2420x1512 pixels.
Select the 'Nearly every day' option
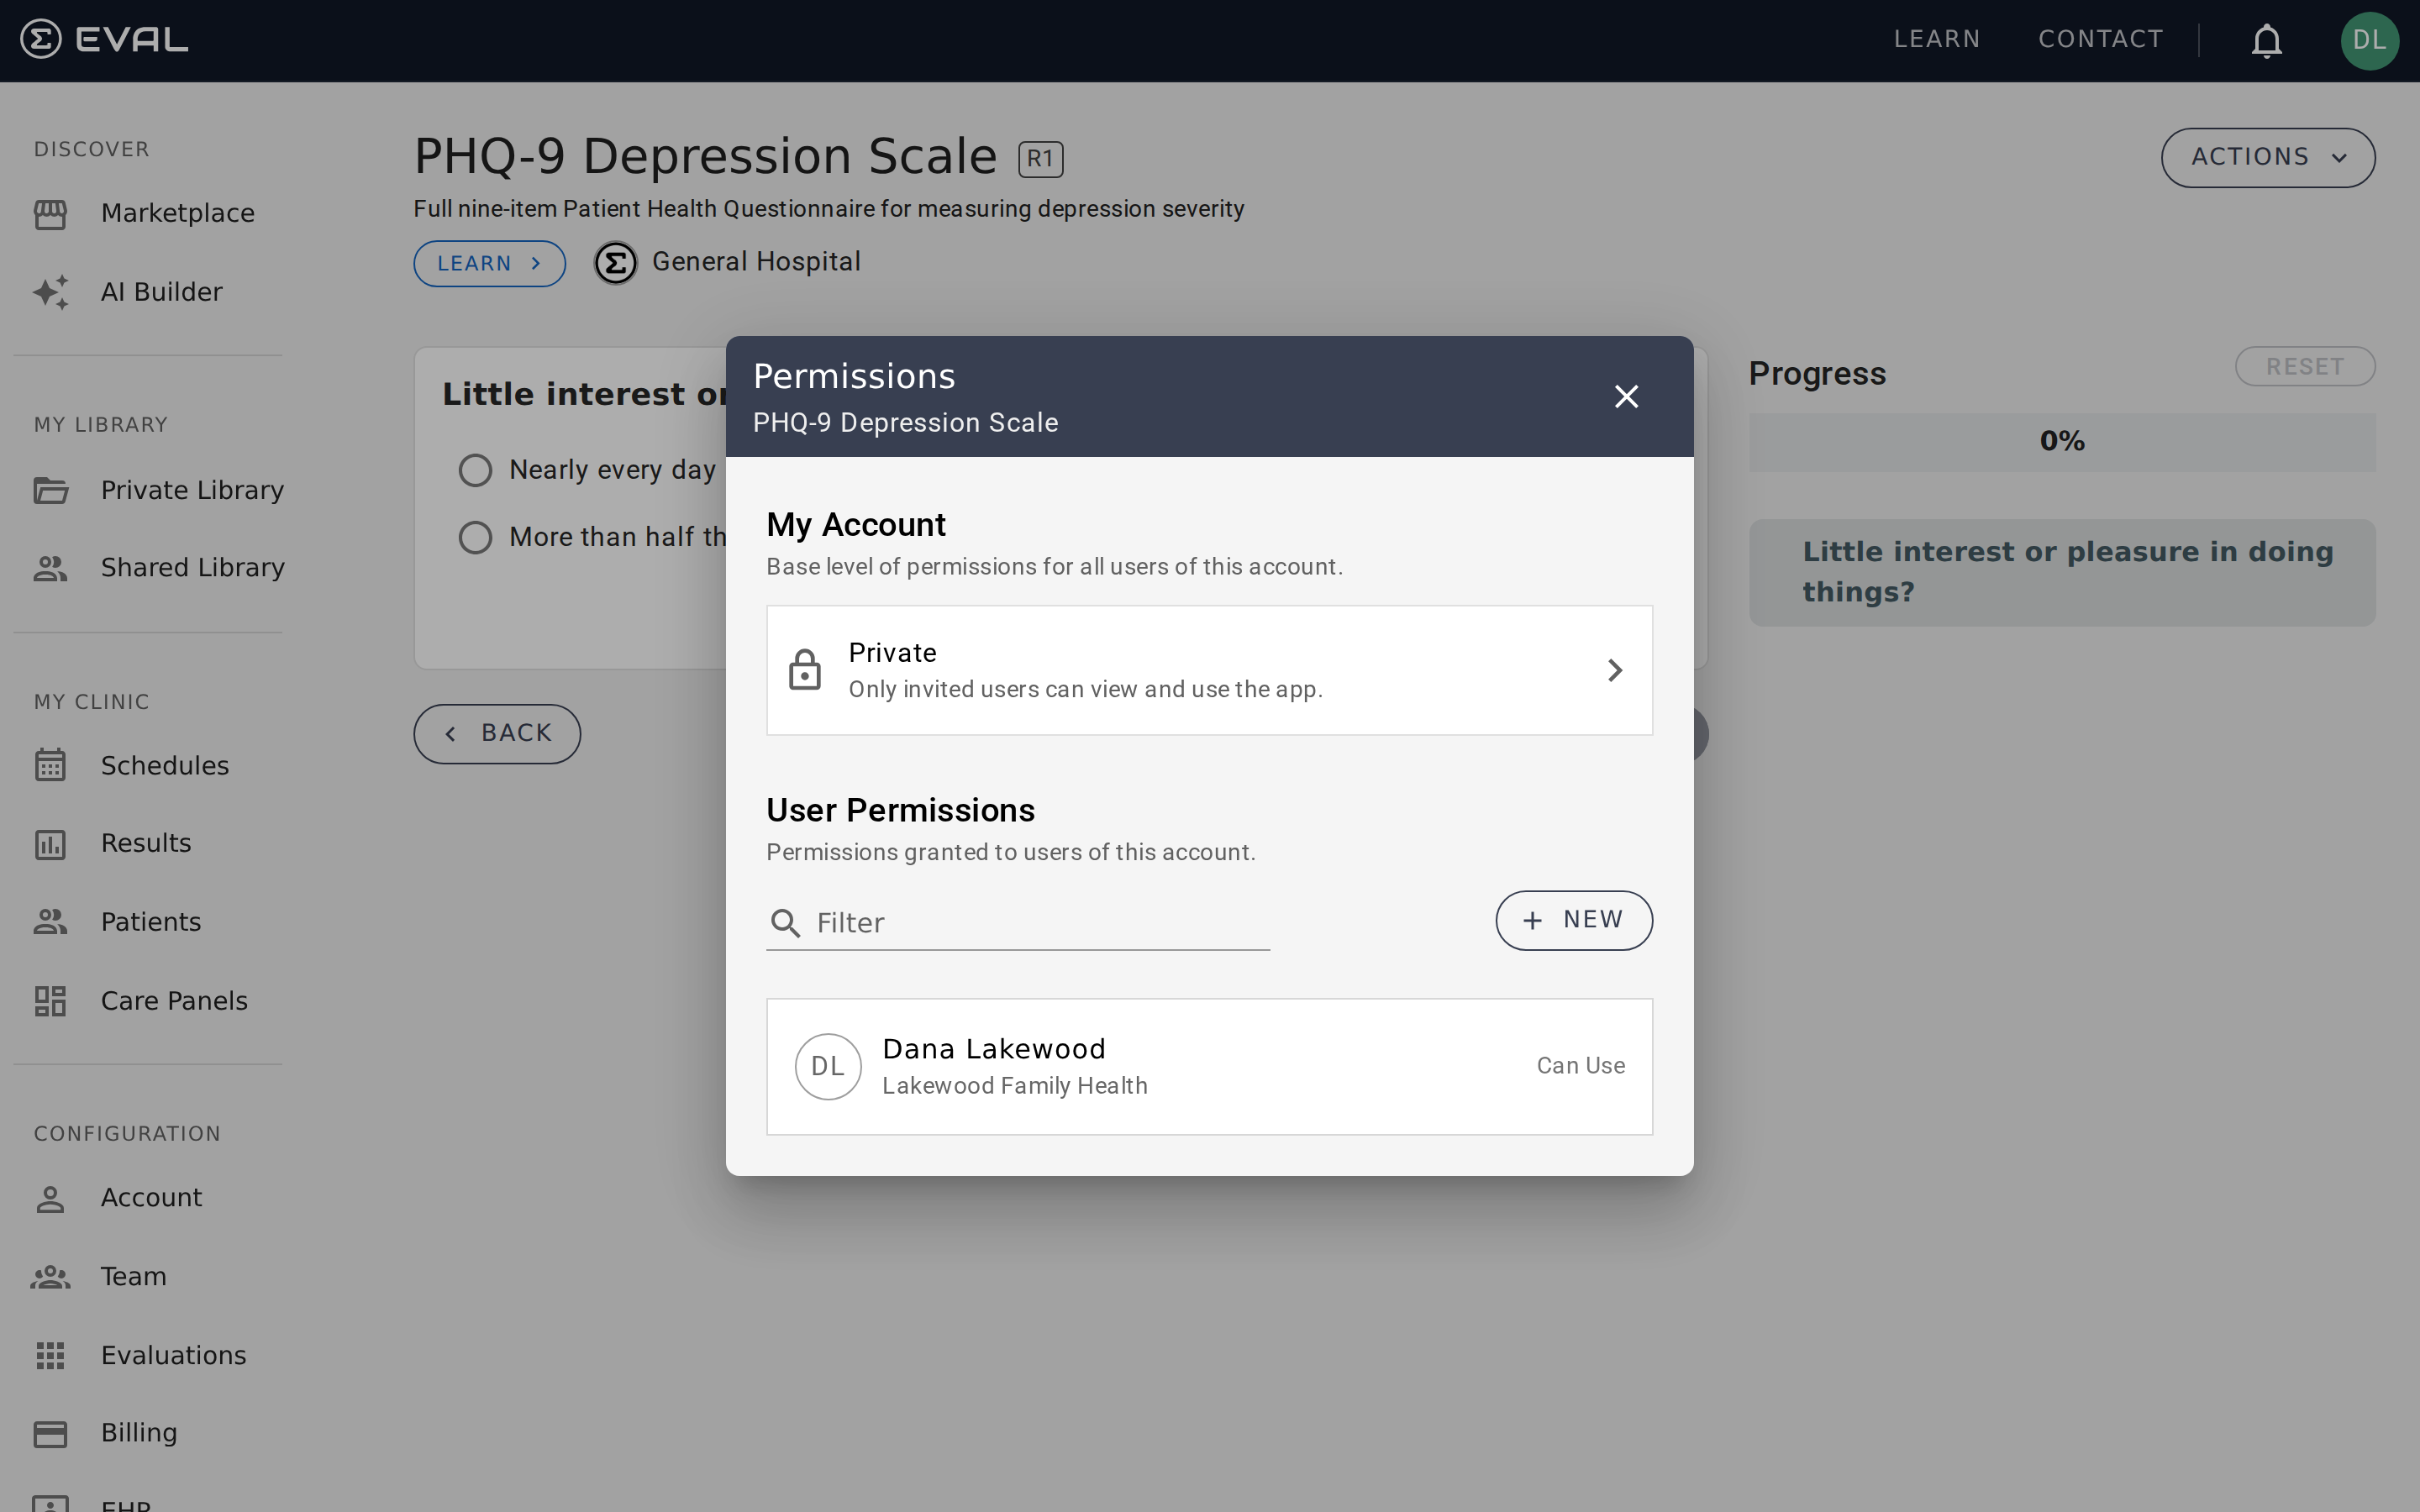coord(475,469)
